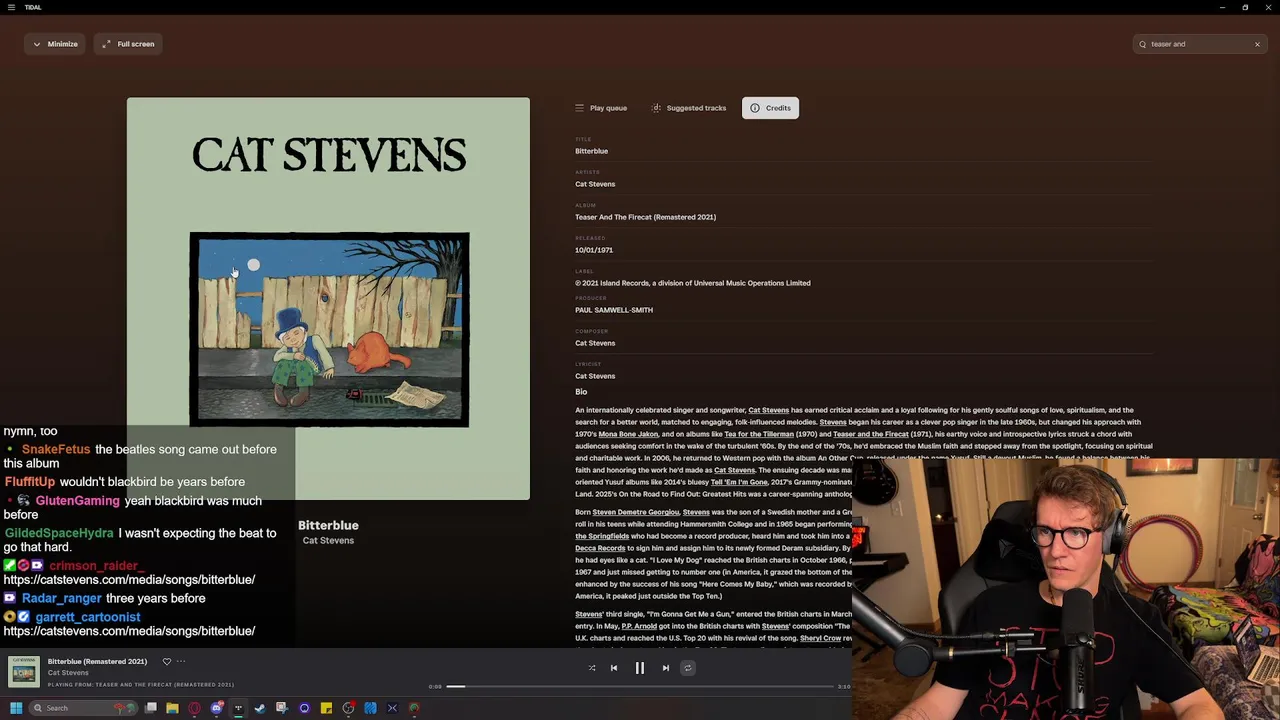Open File Explorer from the taskbar
The height and width of the screenshot is (720, 1280).
[x=173, y=708]
